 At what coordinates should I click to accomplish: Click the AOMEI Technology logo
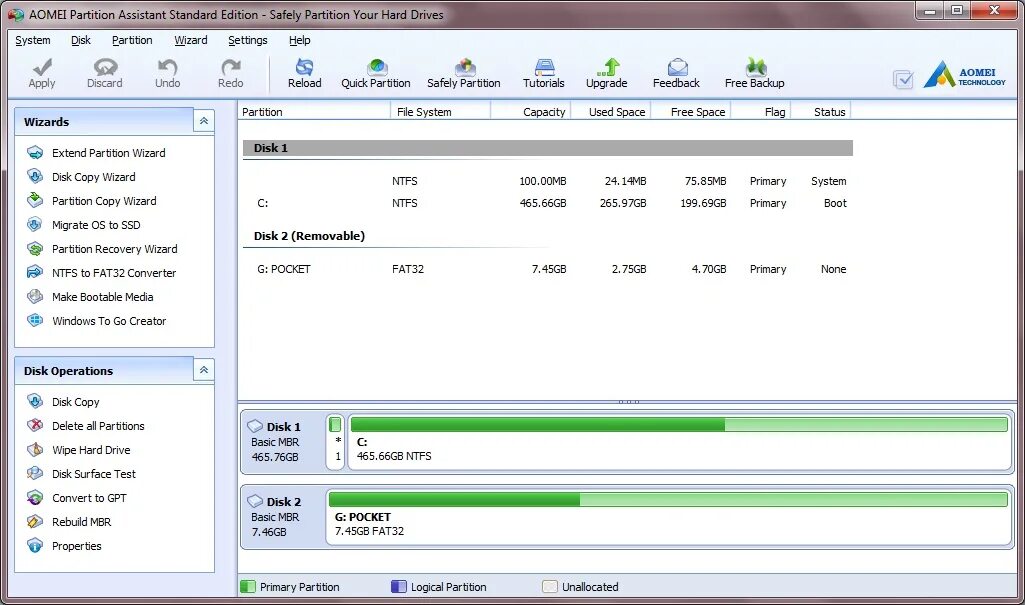tap(964, 74)
